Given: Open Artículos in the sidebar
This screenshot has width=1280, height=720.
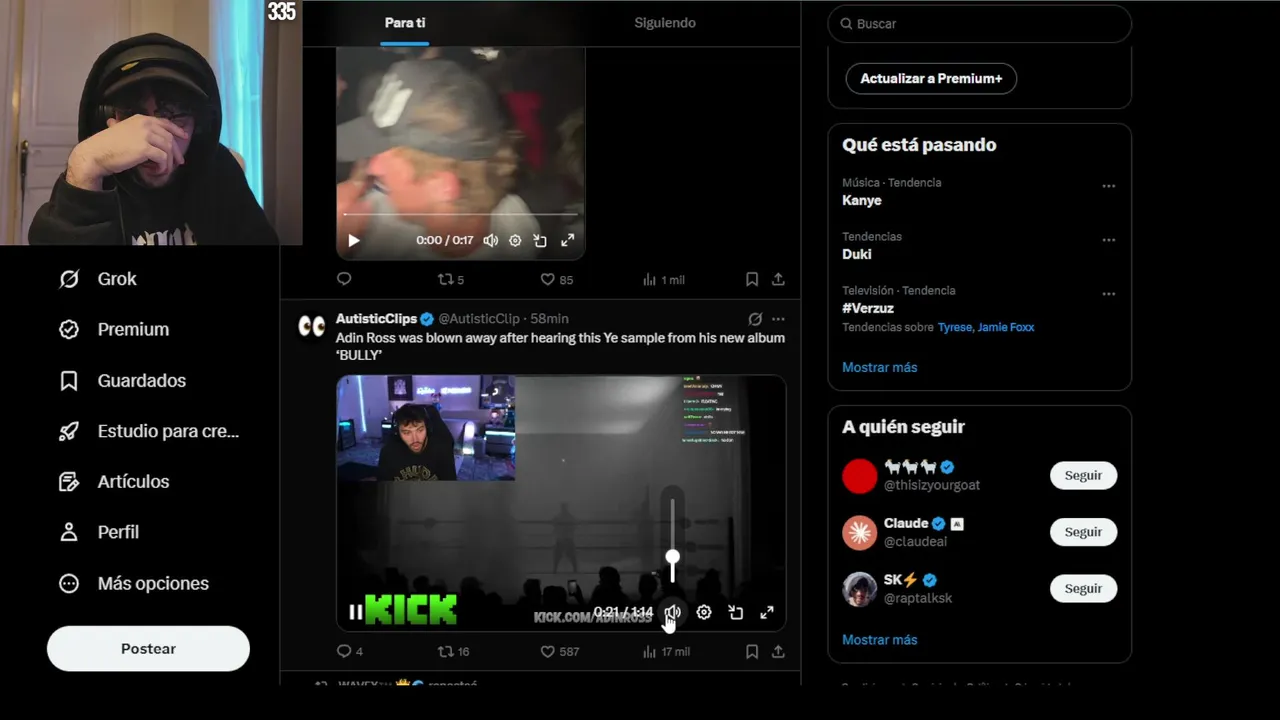Looking at the screenshot, I should tap(114, 481).
